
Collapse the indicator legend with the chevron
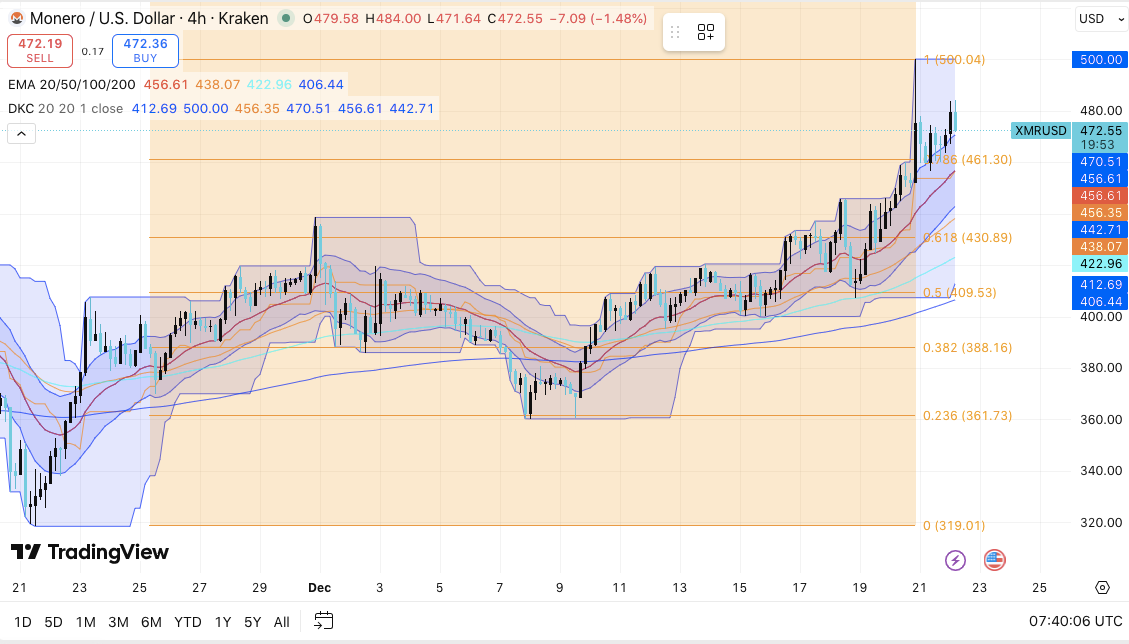21,133
